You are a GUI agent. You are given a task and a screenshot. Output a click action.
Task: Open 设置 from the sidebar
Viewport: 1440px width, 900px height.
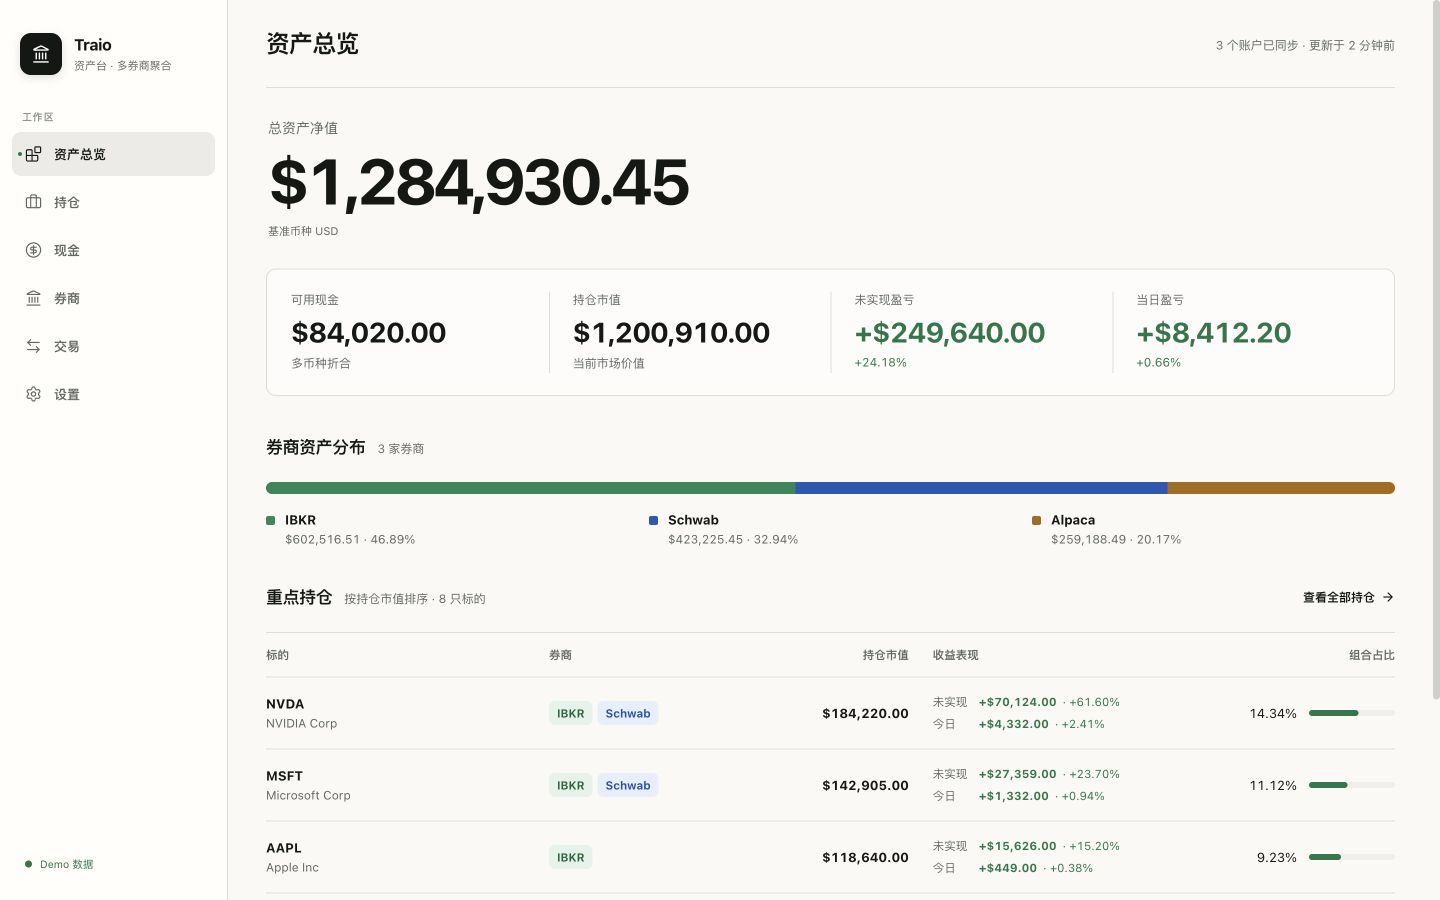tap(113, 394)
